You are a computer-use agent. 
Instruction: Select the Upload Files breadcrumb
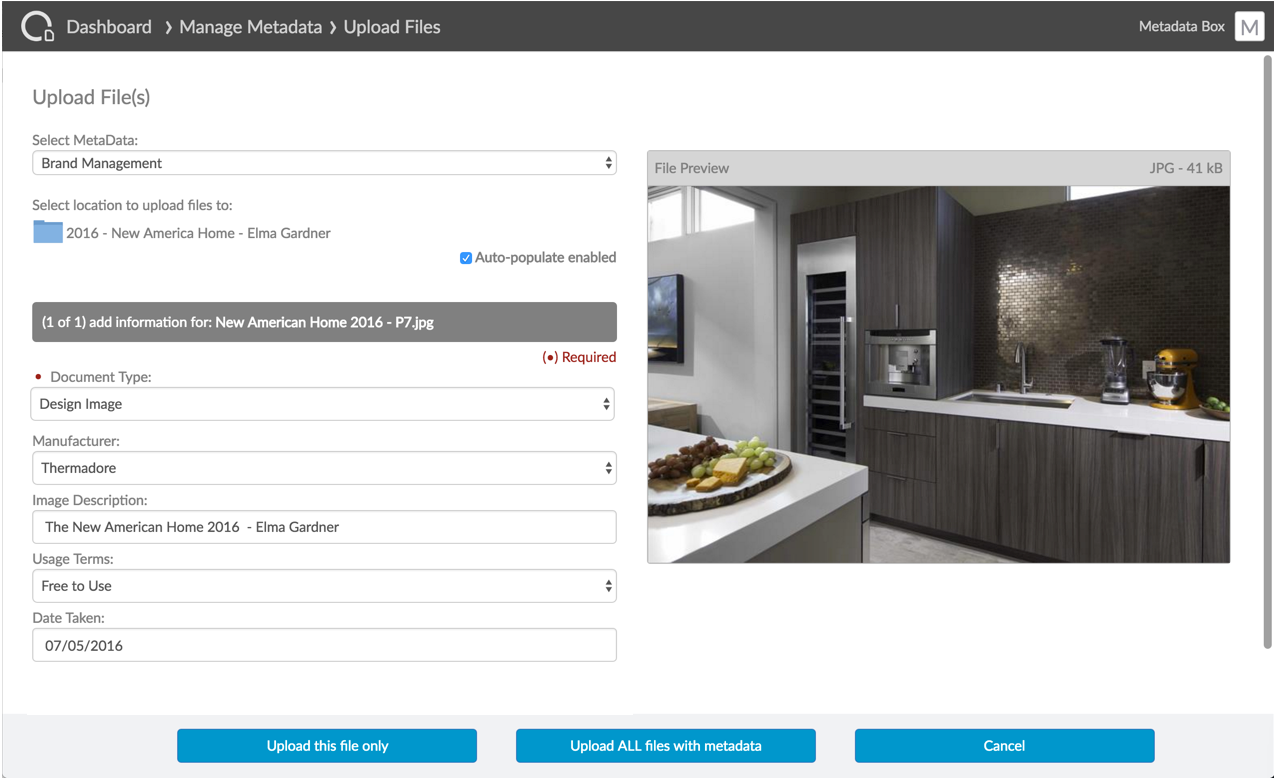[392, 27]
